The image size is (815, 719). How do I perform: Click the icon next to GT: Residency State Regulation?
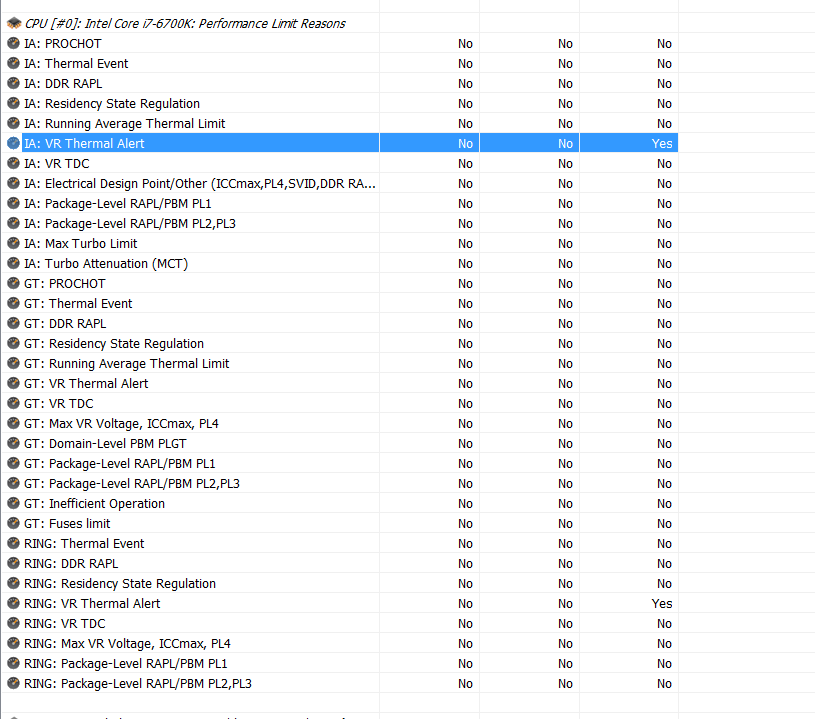14,344
